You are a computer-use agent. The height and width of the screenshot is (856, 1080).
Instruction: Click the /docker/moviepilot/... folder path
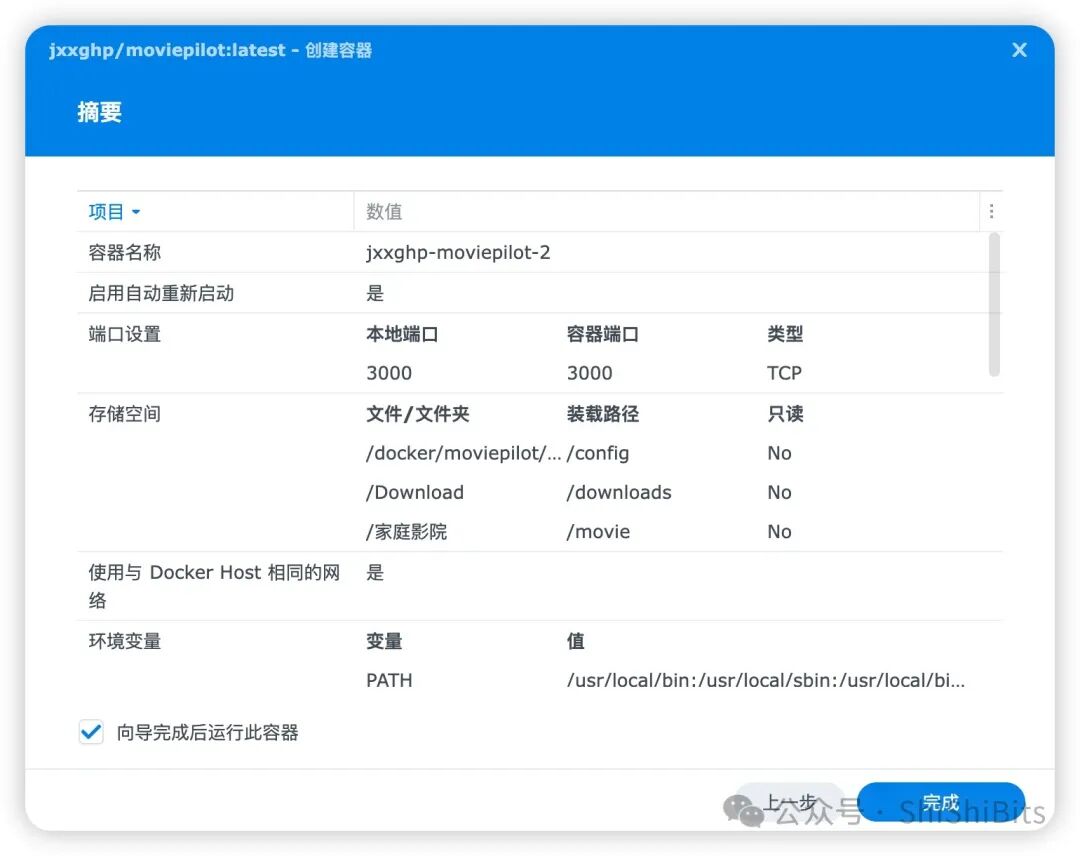pos(464,453)
